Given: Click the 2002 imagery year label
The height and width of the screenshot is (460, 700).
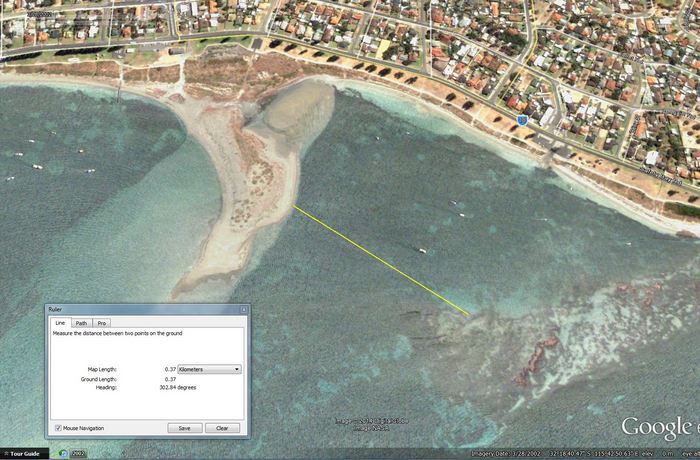Looking at the screenshot, I should [77, 453].
